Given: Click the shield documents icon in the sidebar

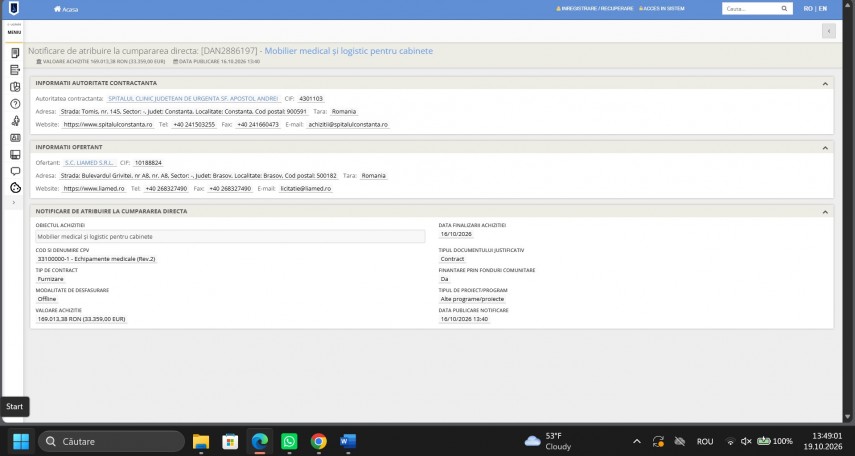Looking at the screenshot, I should pyautogui.click(x=15, y=87).
